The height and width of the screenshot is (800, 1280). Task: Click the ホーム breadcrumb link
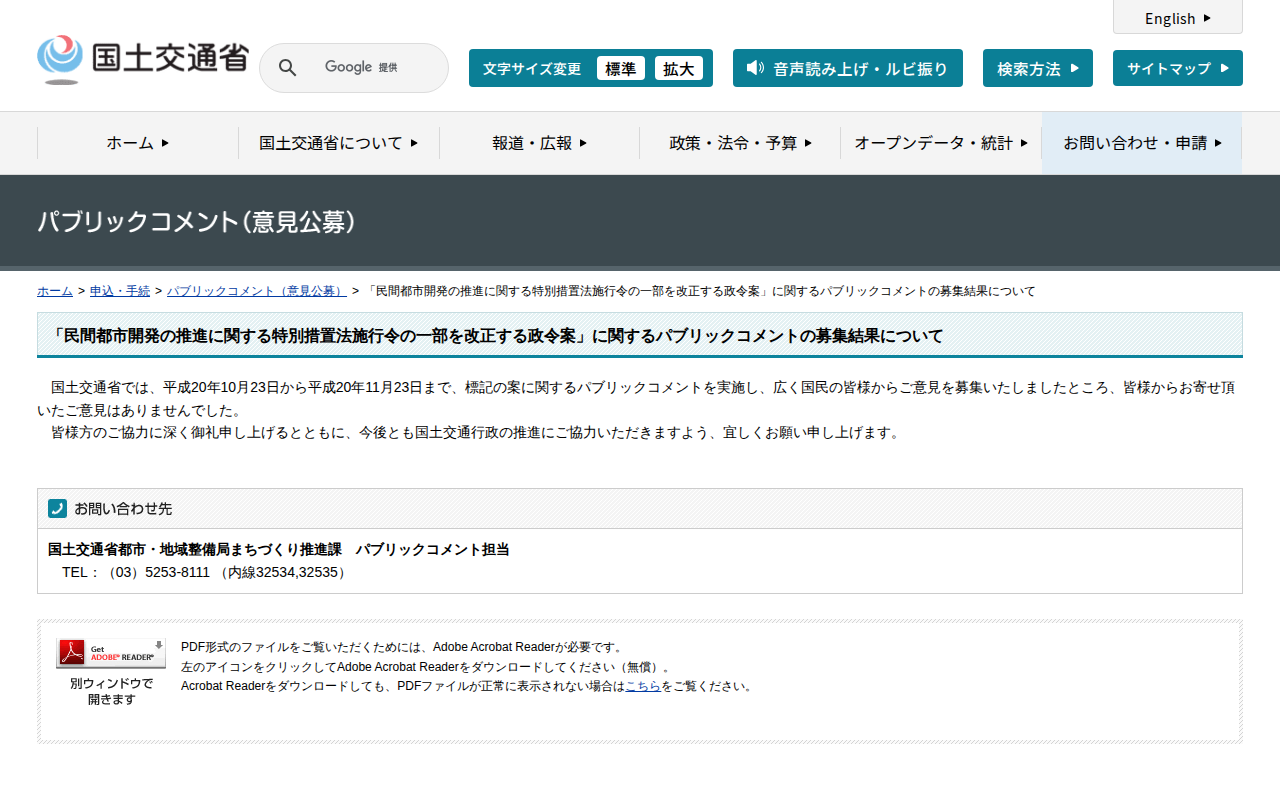pos(55,291)
